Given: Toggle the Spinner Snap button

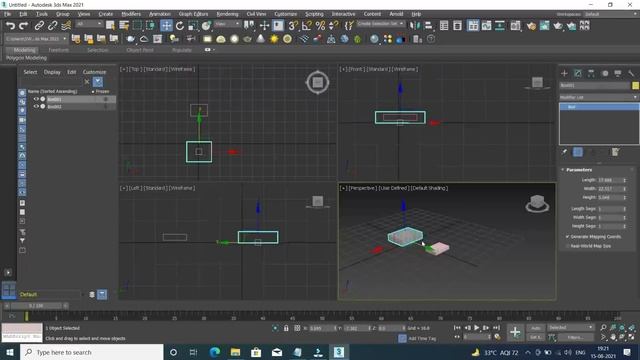Looking at the screenshot, I should pyautogui.click(x=333, y=26).
